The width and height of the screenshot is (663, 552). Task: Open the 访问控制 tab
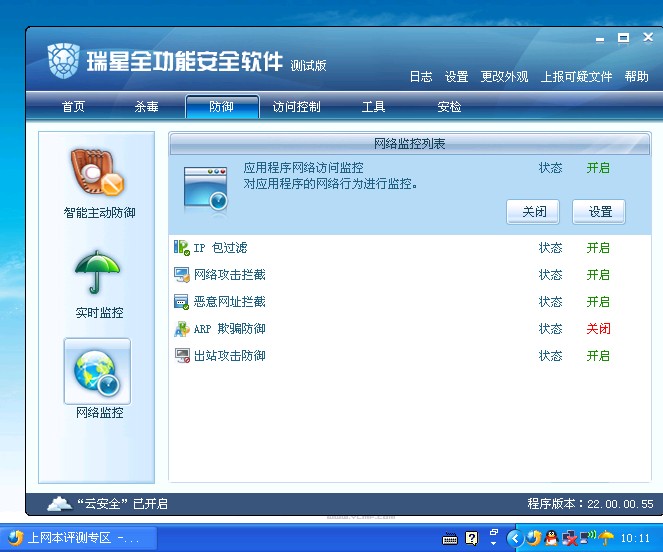click(296, 107)
